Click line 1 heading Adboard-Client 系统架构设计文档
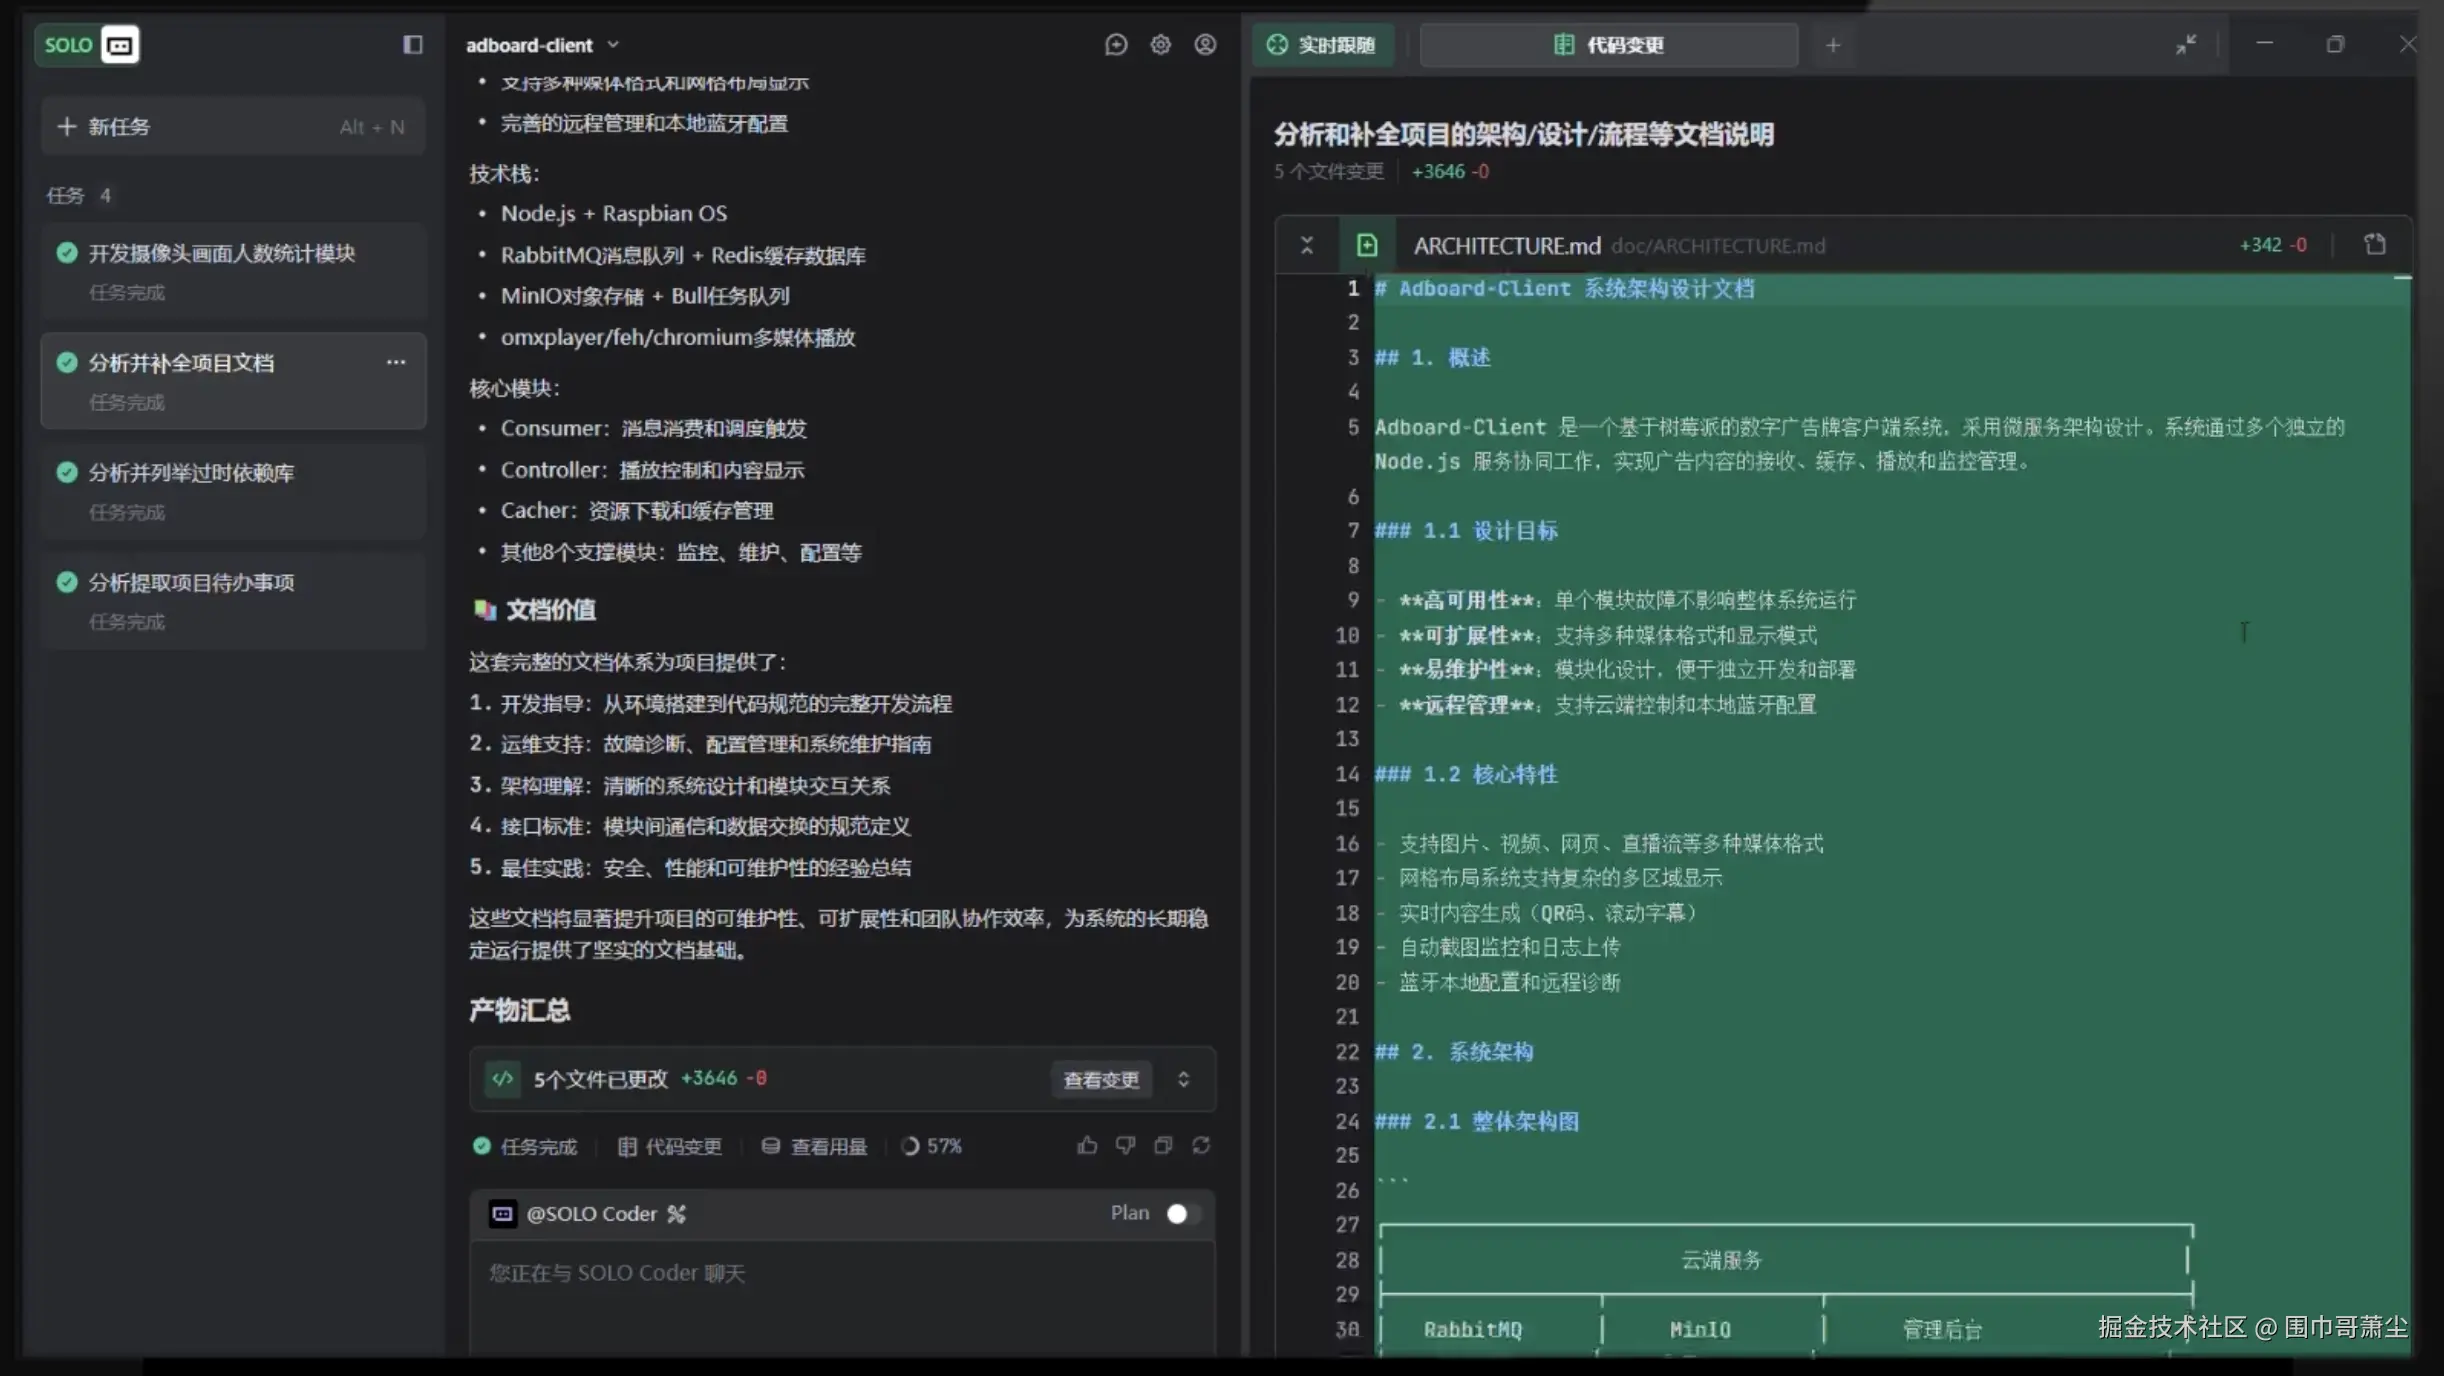 [x=1564, y=289]
